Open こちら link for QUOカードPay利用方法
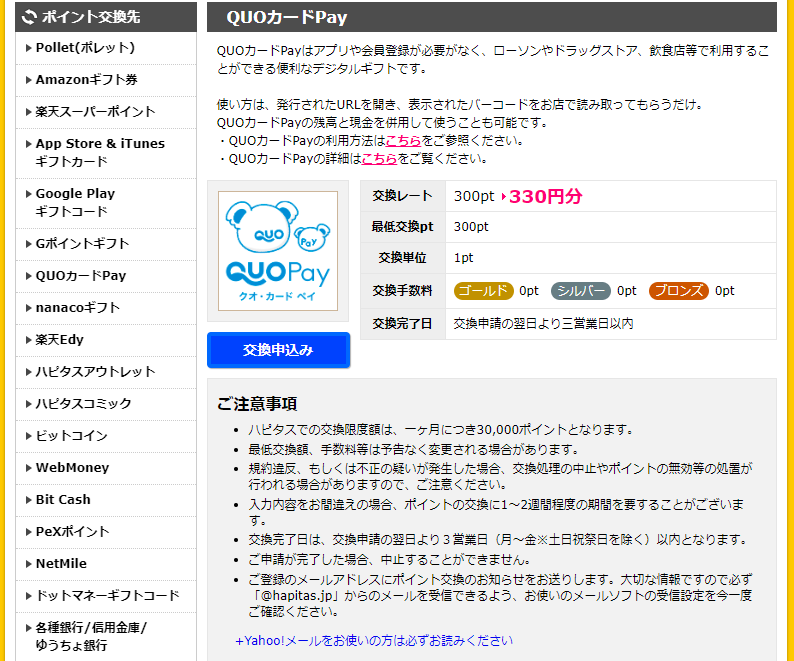The image size is (794, 661). pyautogui.click(x=403, y=141)
